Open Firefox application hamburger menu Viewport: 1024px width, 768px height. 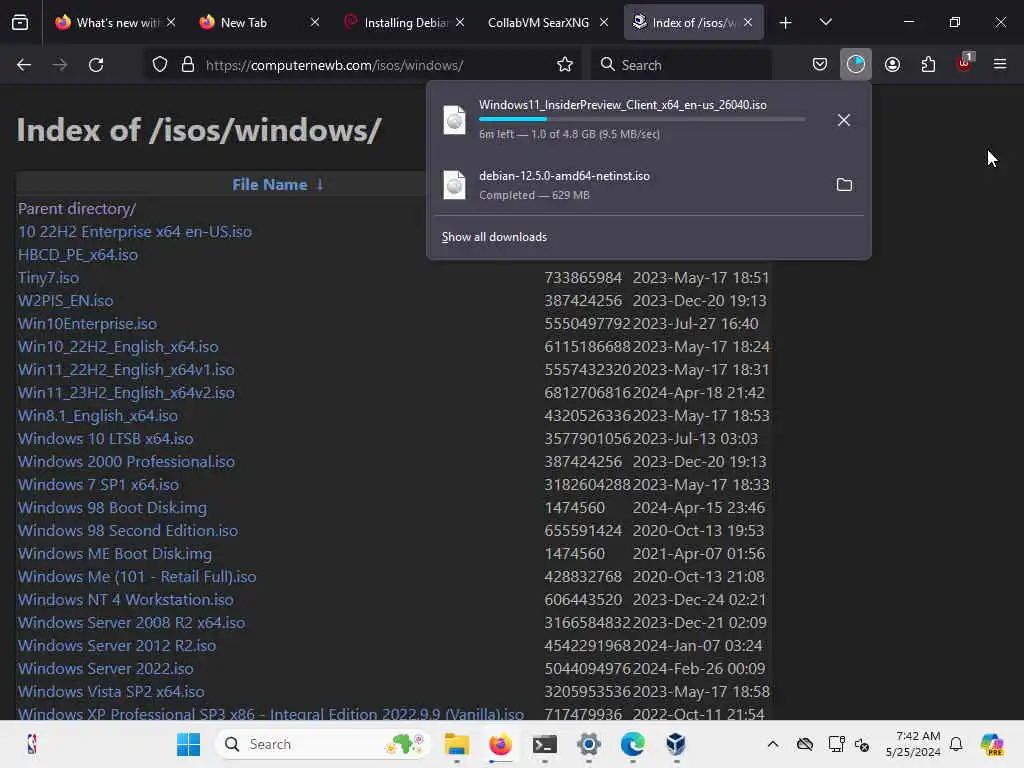tap(1000, 64)
